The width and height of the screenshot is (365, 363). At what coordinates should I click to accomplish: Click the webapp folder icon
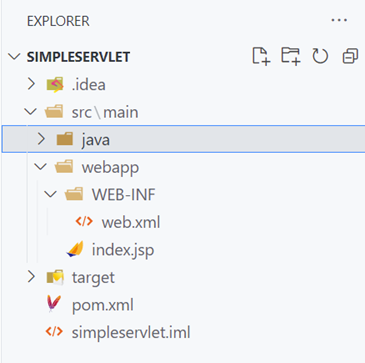pyautogui.click(x=64, y=166)
